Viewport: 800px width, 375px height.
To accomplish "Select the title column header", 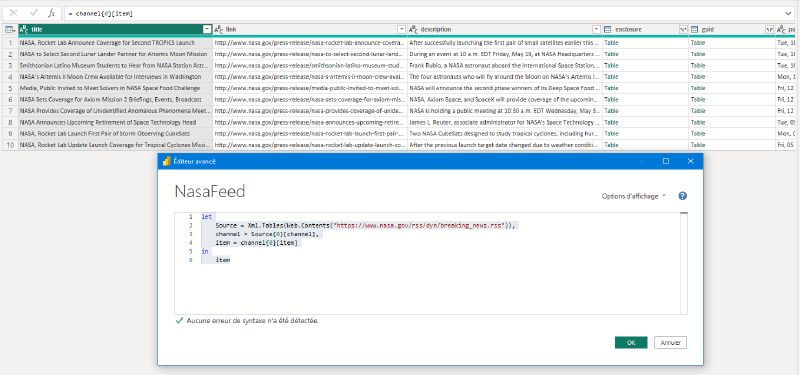I will click(x=115, y=30).
